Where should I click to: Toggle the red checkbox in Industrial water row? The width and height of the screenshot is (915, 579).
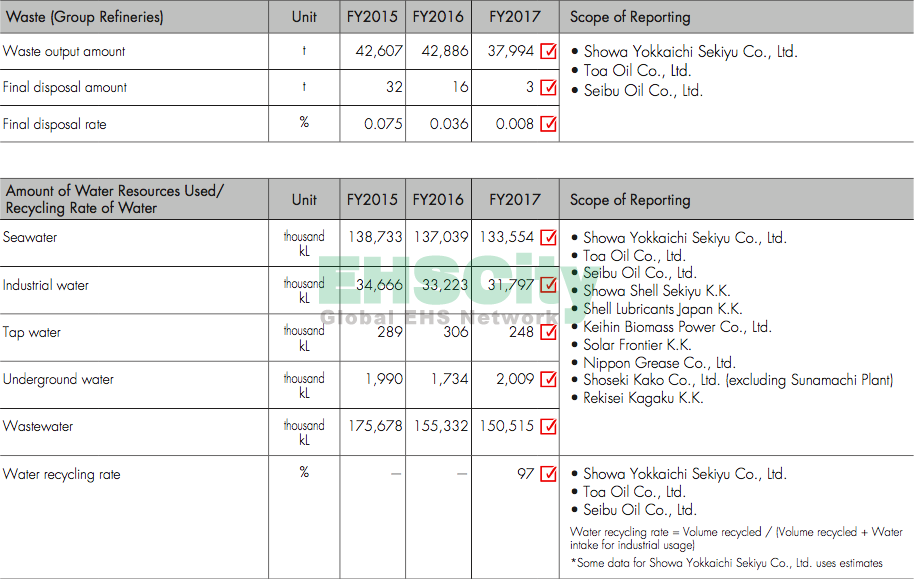[x=549, y=285]
